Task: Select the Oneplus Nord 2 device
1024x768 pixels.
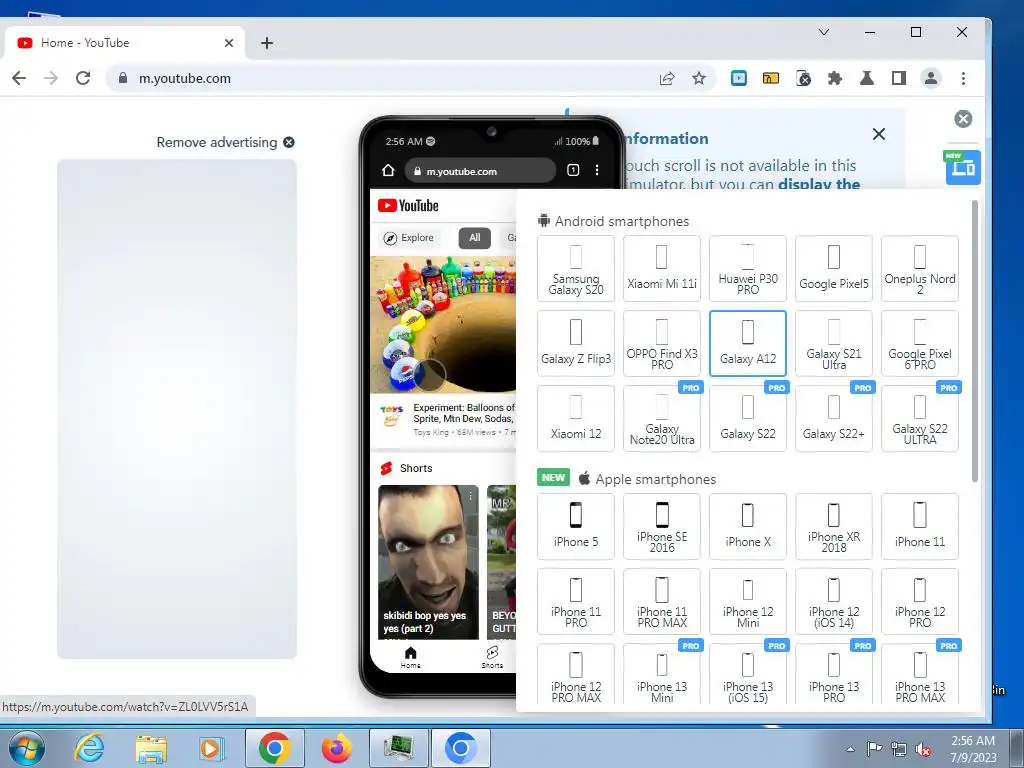Action: [x=920, y=268]
